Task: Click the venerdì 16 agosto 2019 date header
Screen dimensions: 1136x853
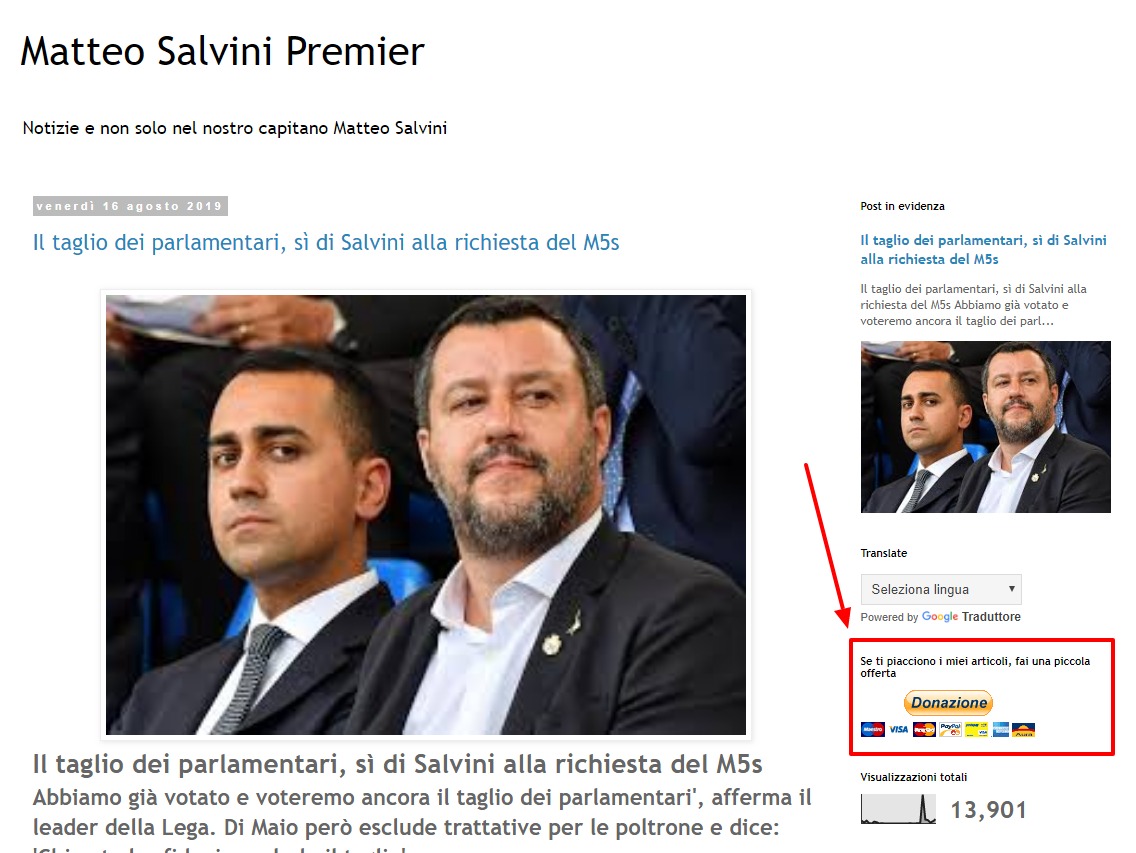Action: 130,206
